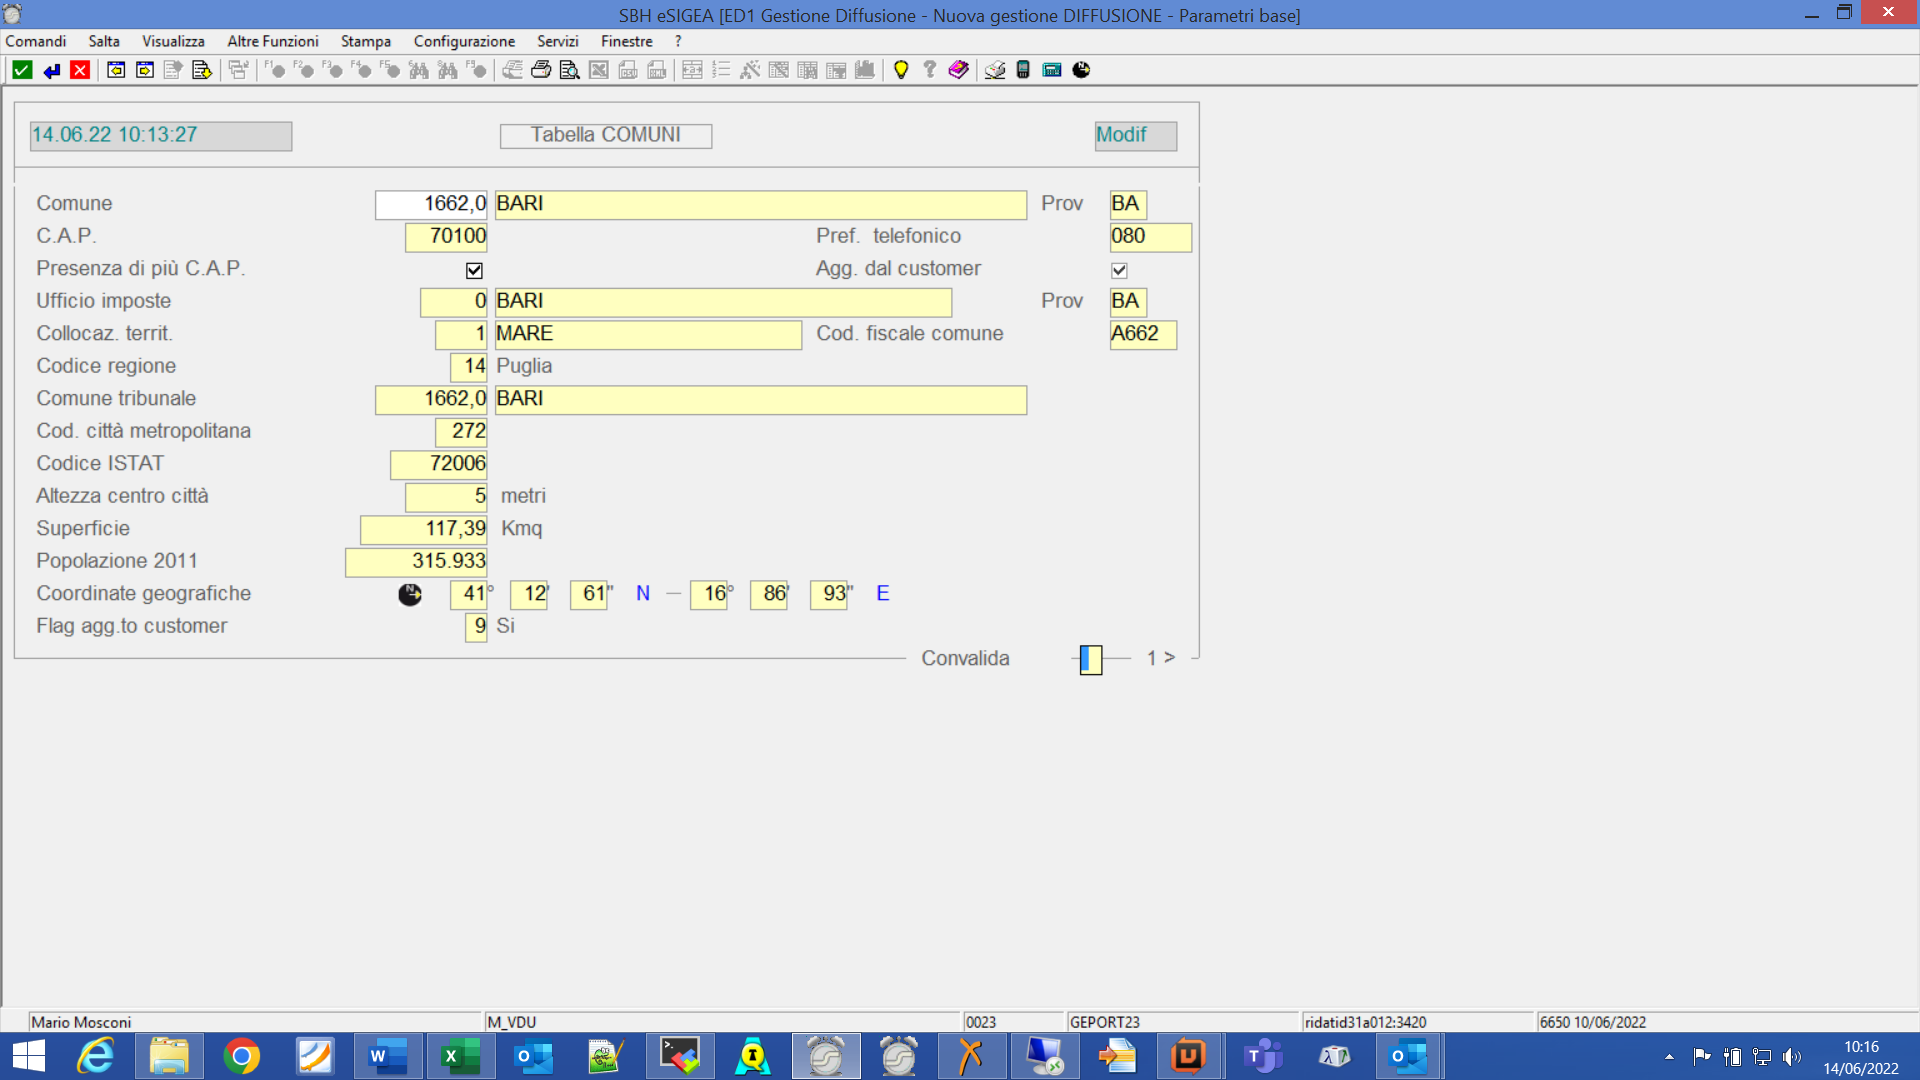Image resolution: width=1920 pixels, height=1080 pixels.
Task: Open the Configurazione menu
Action: click(x=464, y=41)
